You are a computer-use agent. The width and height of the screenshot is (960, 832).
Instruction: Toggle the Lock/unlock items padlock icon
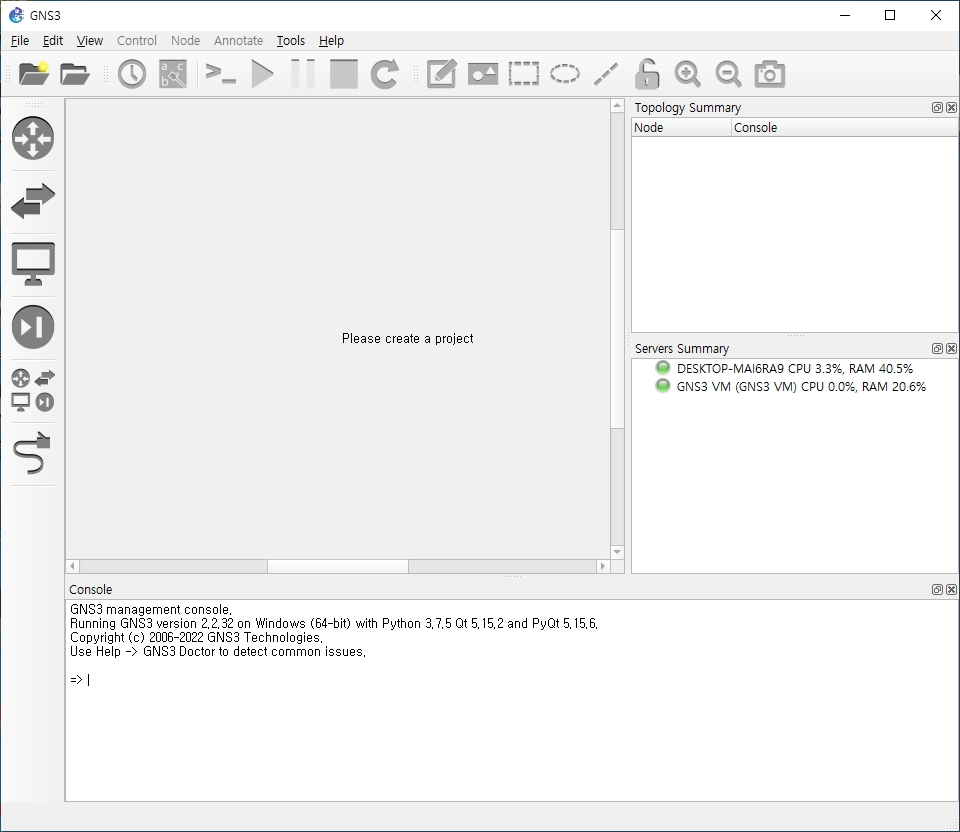tap(647, 74)
